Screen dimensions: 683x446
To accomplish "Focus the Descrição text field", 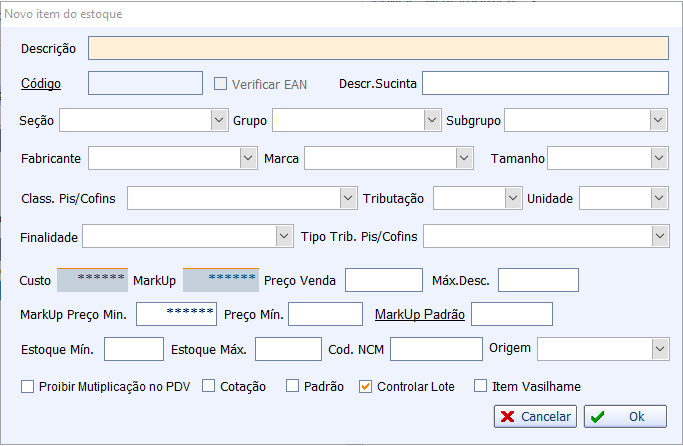I will [378, 48].
